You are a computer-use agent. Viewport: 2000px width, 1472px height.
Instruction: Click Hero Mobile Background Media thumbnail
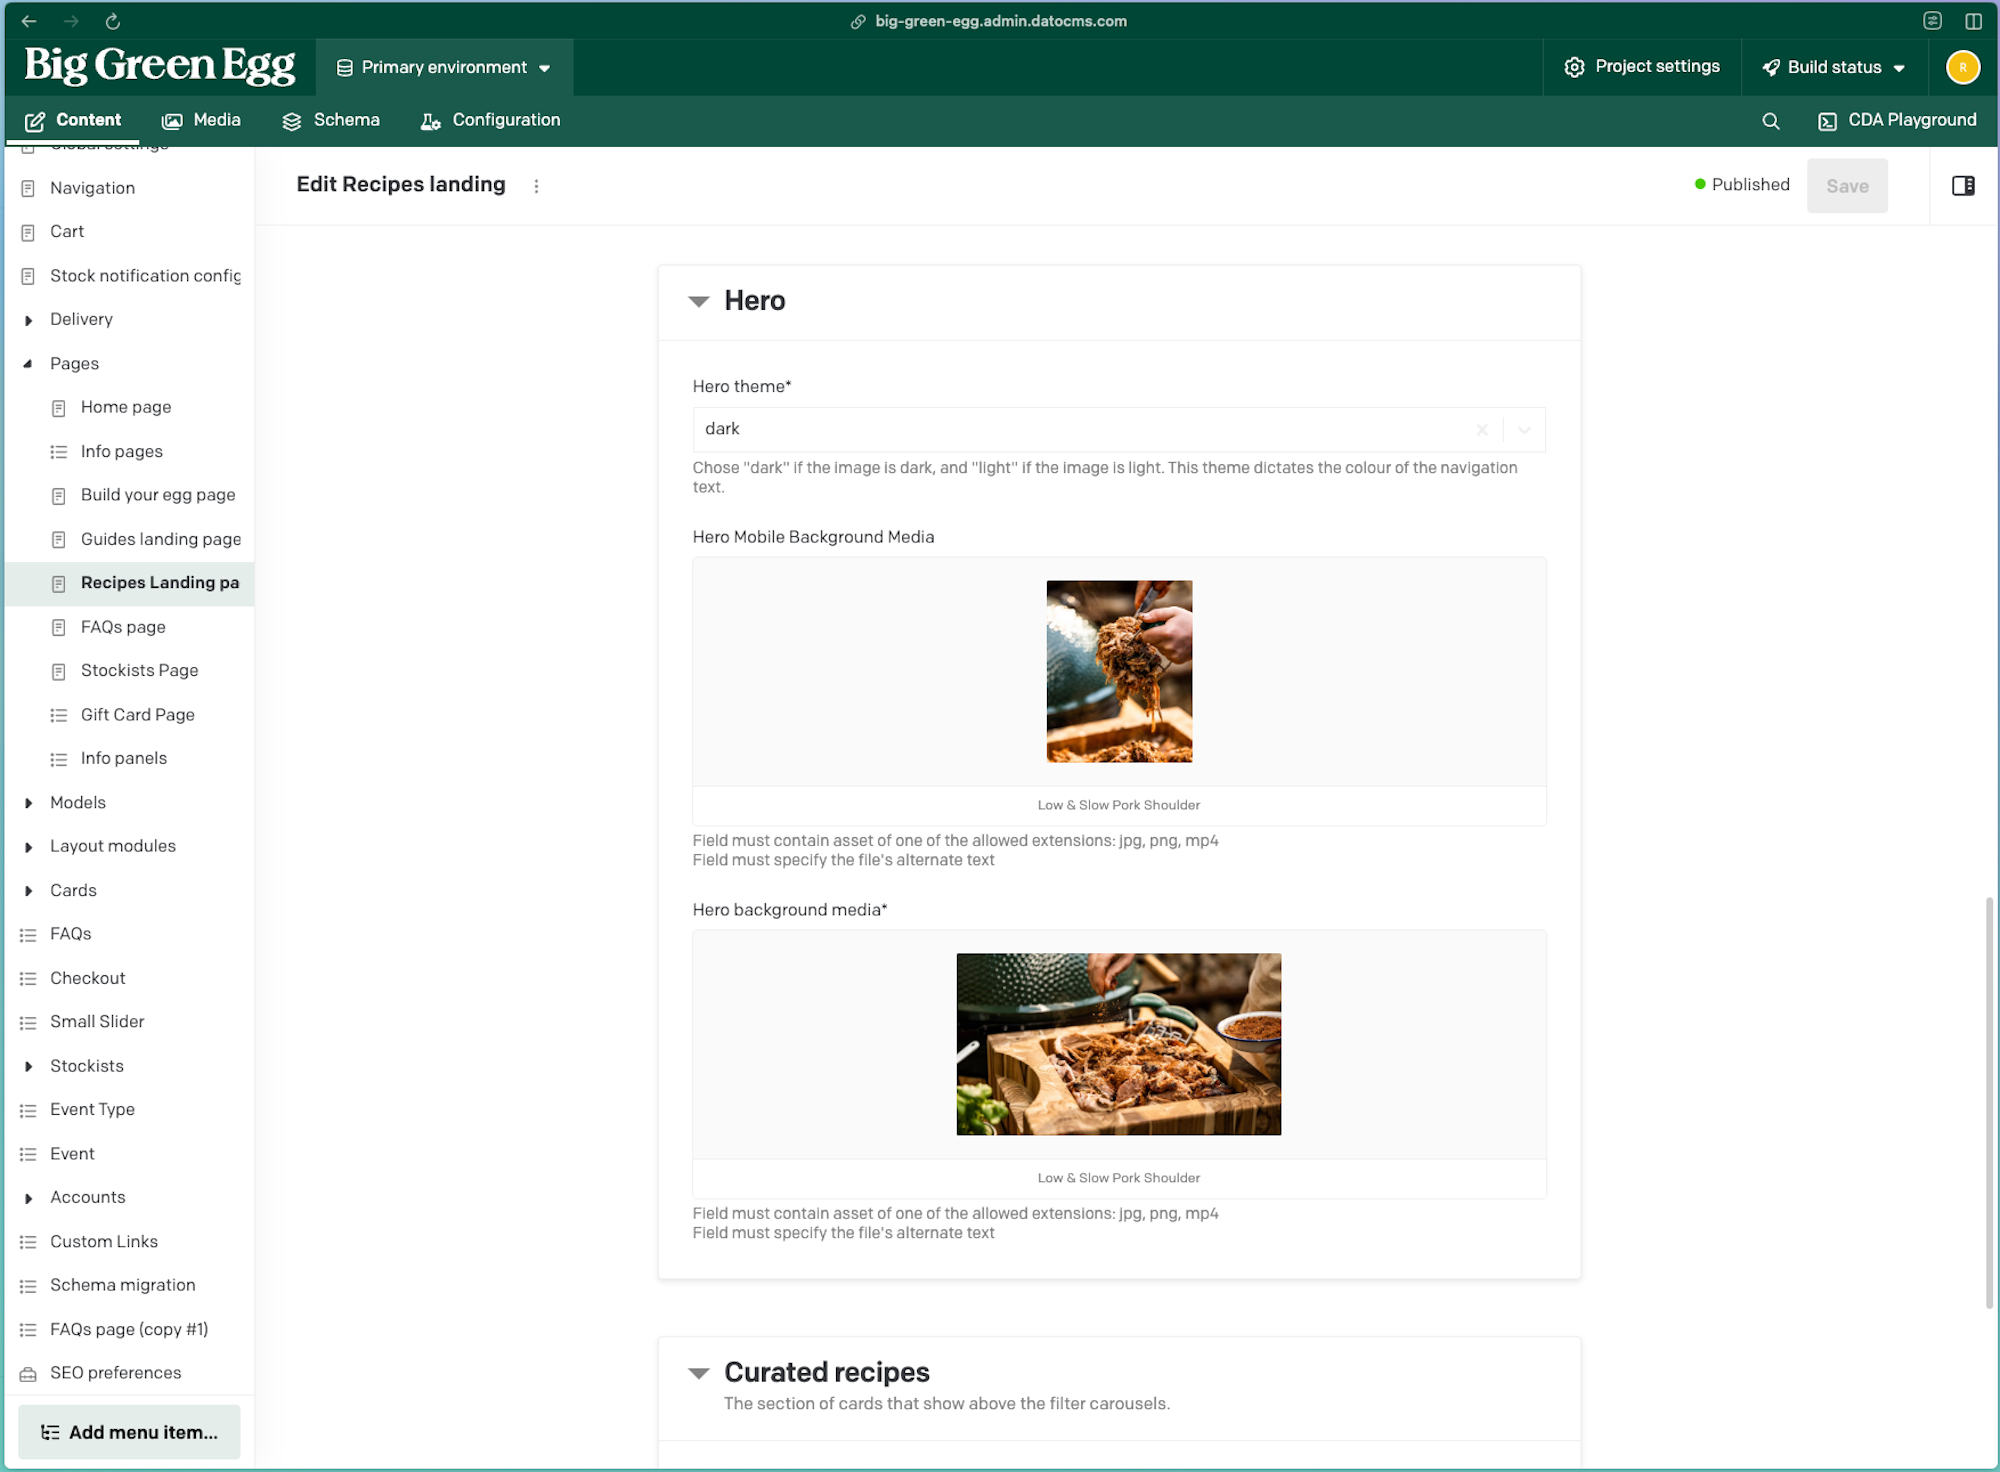coord(1119,671)
